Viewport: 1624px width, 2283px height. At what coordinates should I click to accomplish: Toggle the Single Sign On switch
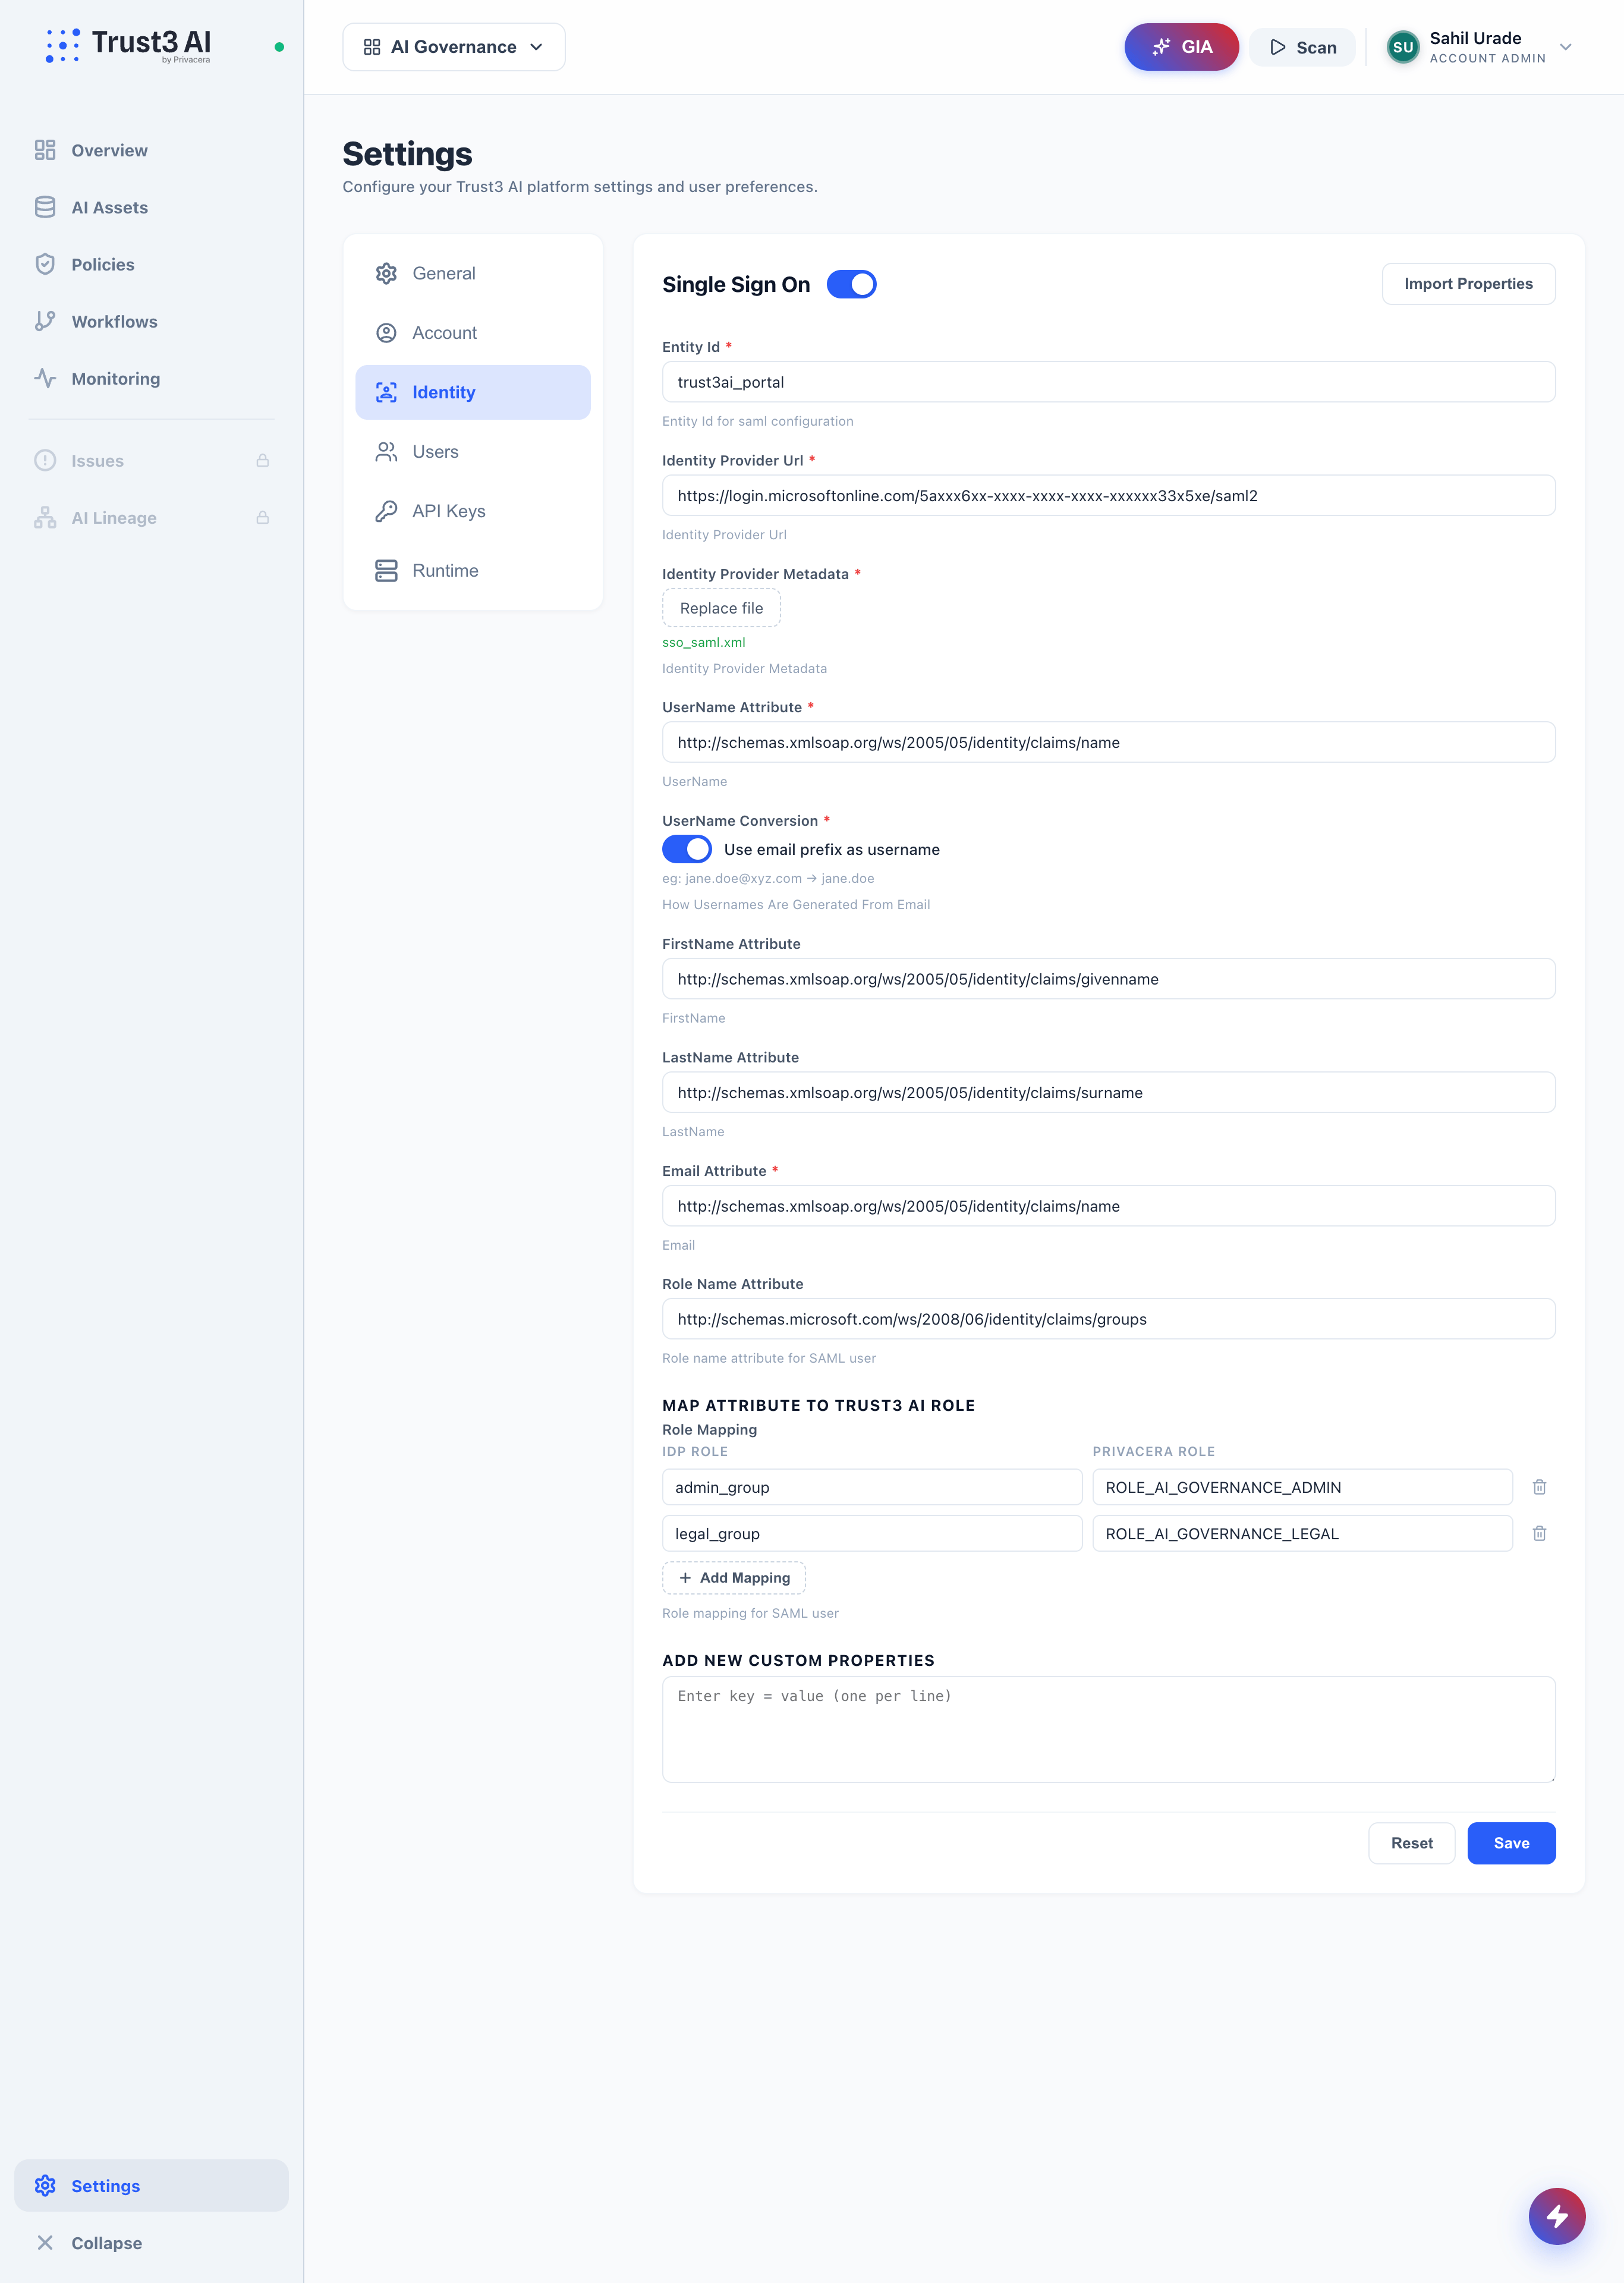[x=851, y=284]
